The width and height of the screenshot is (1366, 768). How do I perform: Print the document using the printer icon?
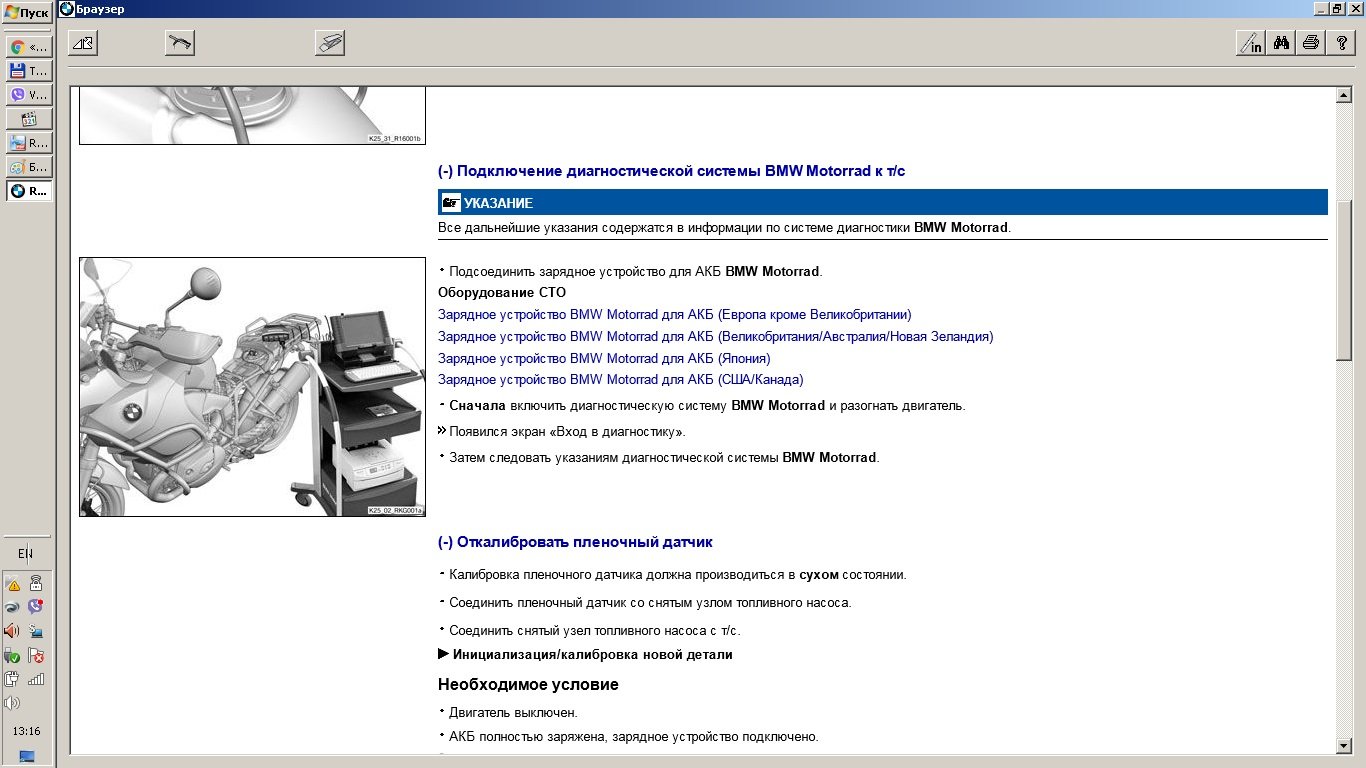click(x=1311, y=42)
